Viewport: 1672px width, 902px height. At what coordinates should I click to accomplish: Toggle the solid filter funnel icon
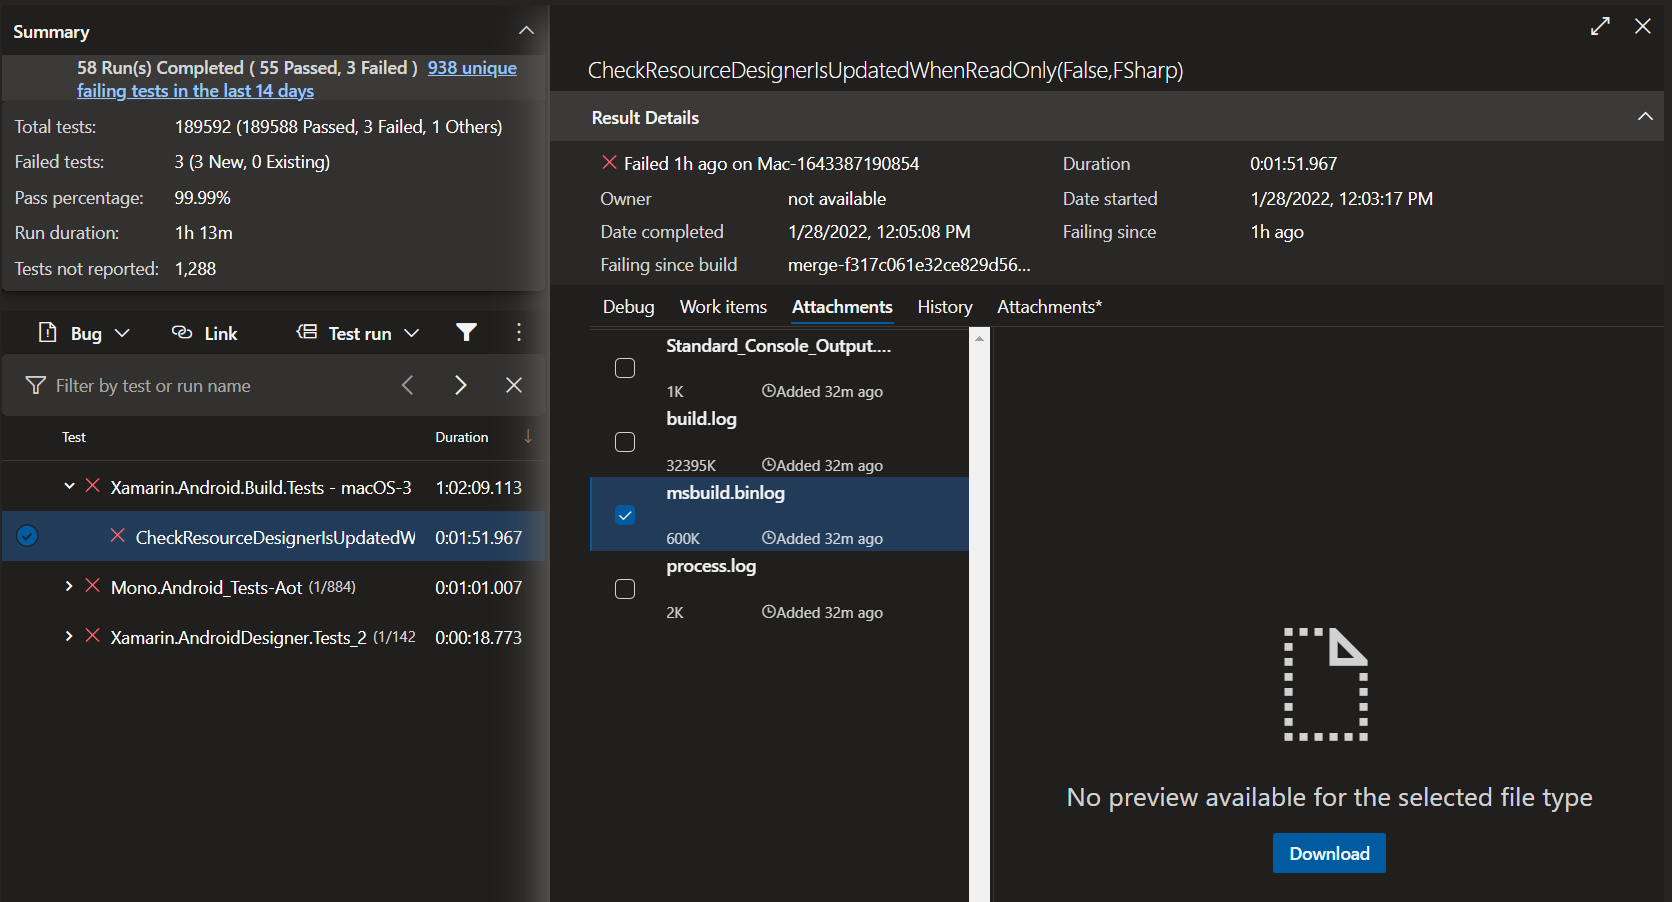466,332
